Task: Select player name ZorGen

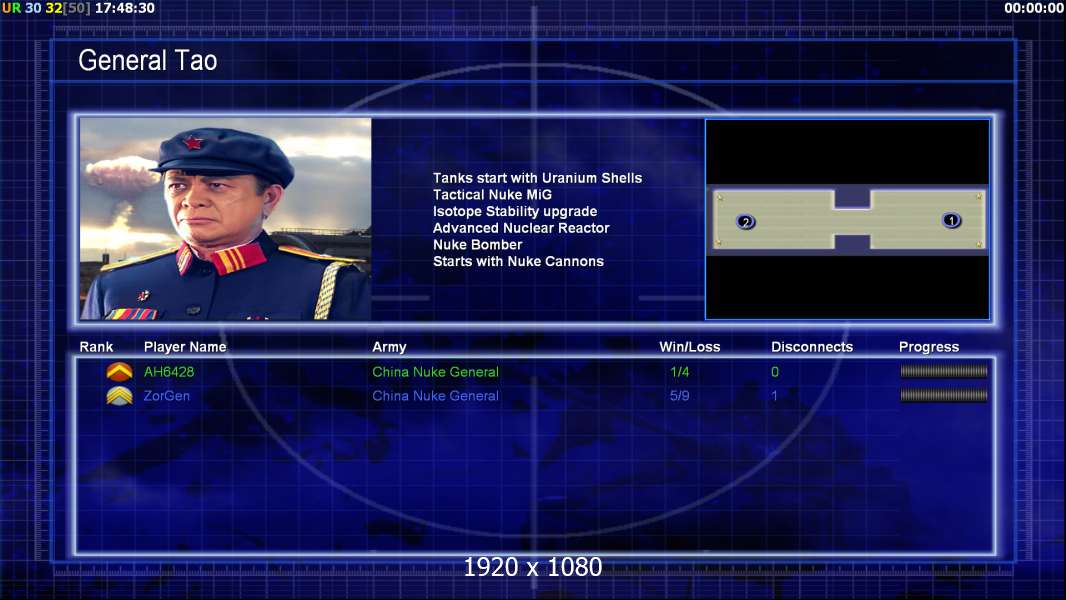Action: pos(167,396)
